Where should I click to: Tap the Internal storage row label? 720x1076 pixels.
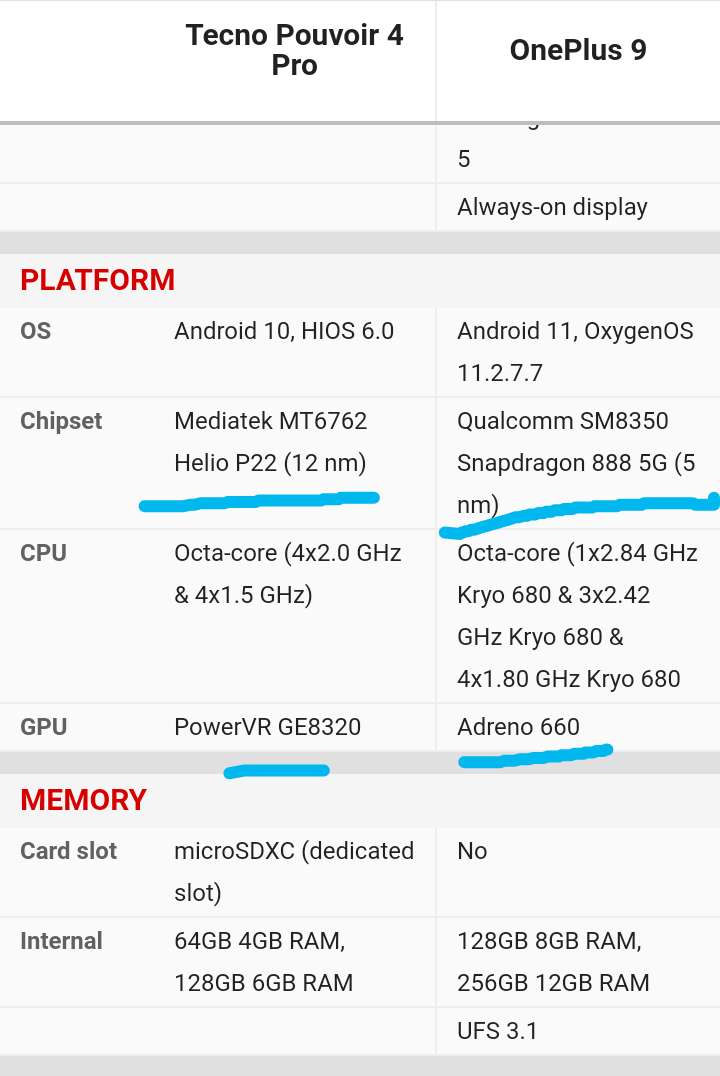62,941
